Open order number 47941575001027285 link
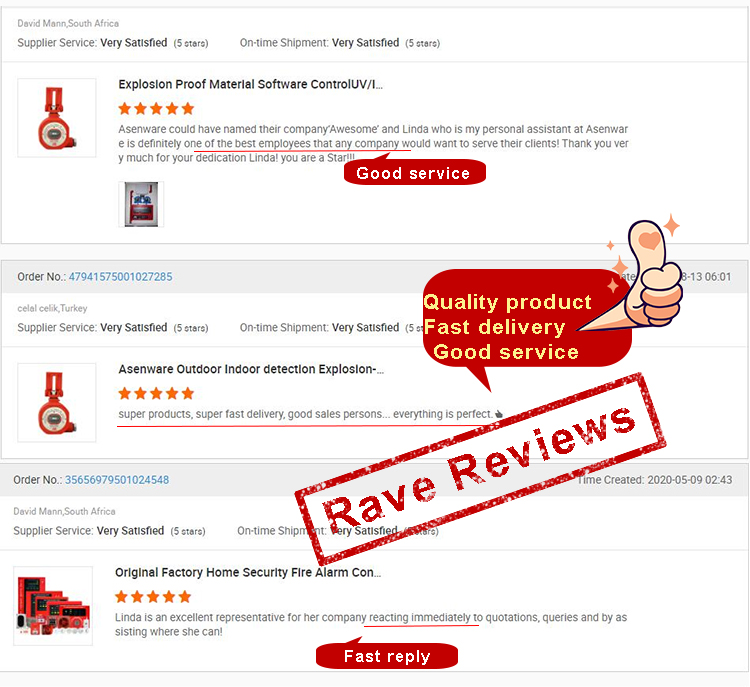This screenshot has width=750, height=687. 120,277
